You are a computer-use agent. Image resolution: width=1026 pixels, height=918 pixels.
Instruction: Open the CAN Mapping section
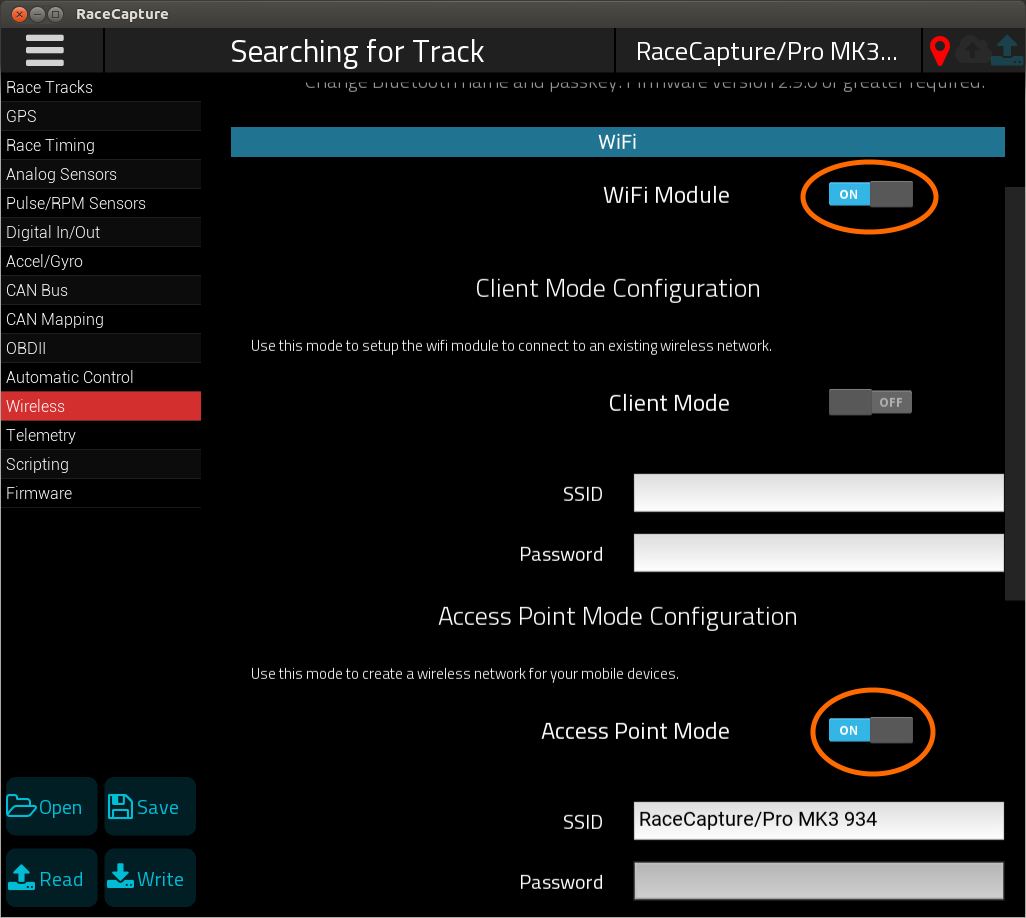[101, 319]
